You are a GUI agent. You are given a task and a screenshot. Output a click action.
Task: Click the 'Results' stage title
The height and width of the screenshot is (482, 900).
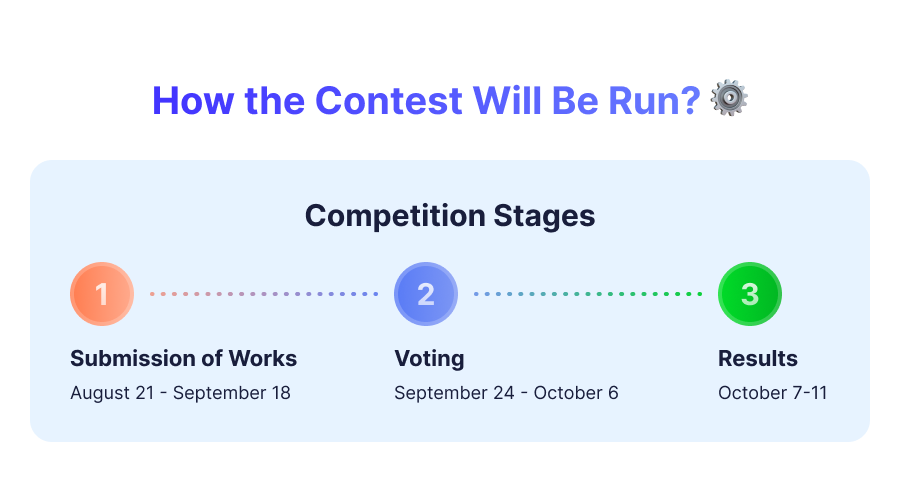pyautogui.click(x=758, y=359)
